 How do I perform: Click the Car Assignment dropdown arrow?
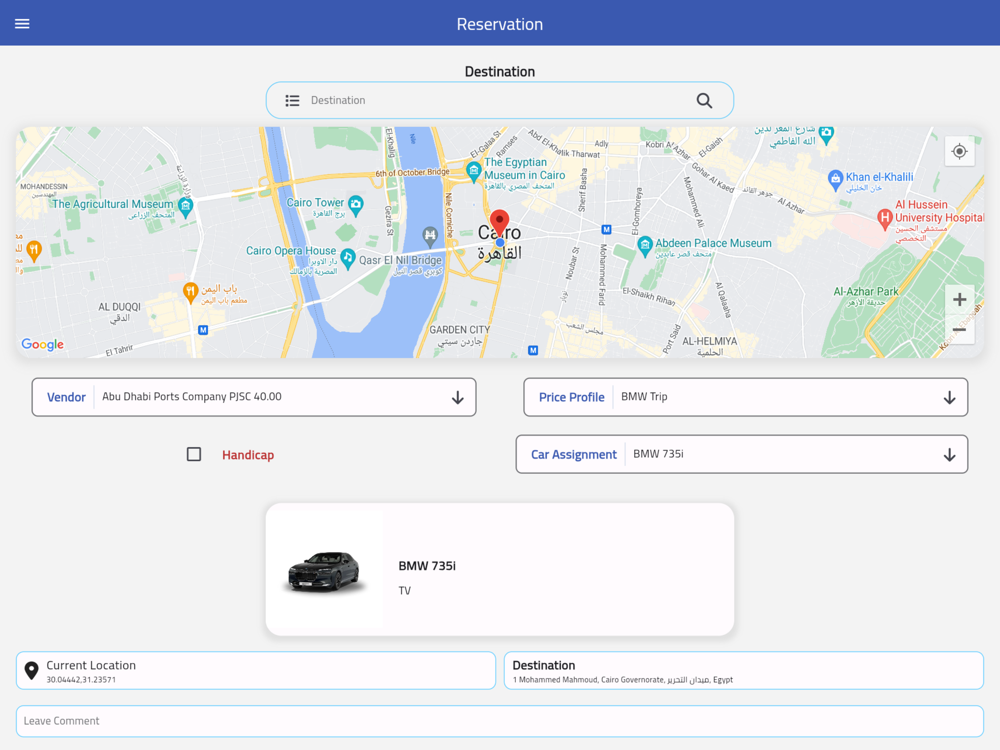pos(949,455)
